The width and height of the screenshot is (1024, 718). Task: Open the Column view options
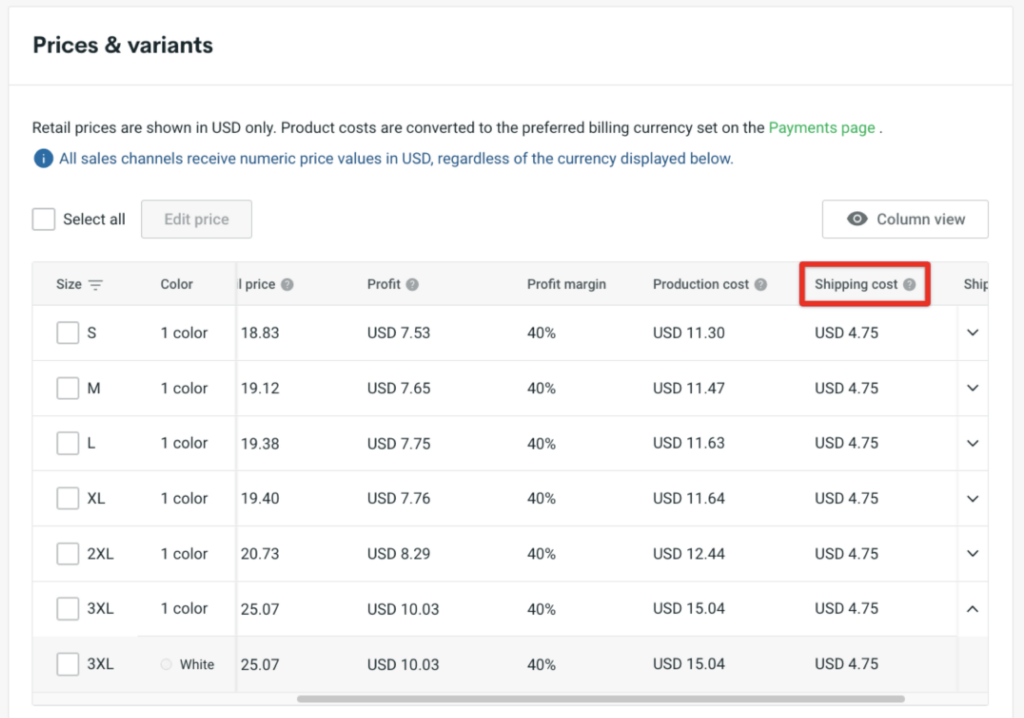(x=904, y=219)
